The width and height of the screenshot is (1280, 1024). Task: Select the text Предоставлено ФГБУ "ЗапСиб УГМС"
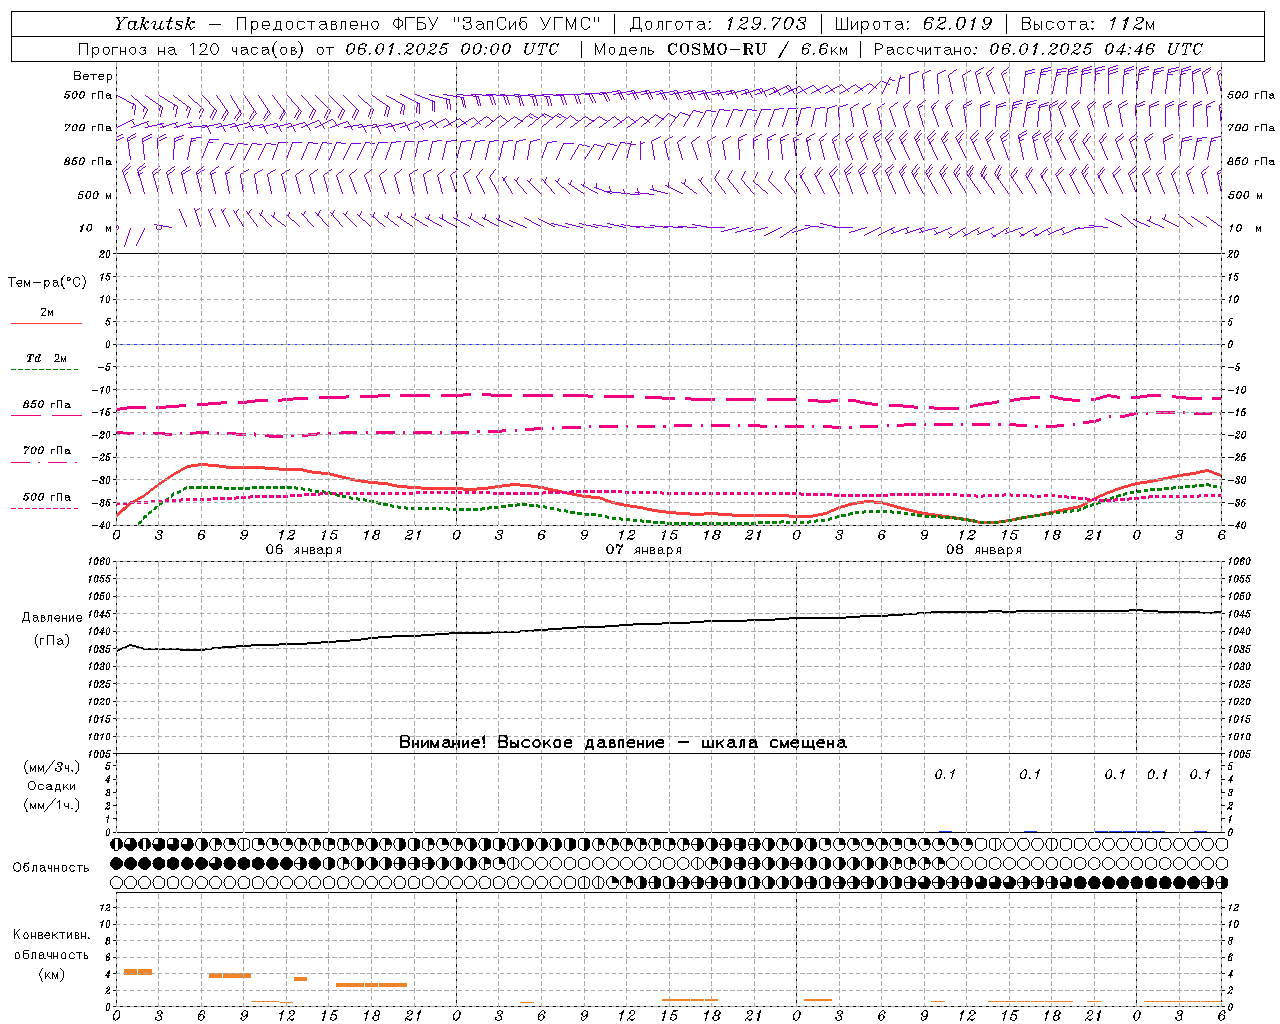[418, 24]
